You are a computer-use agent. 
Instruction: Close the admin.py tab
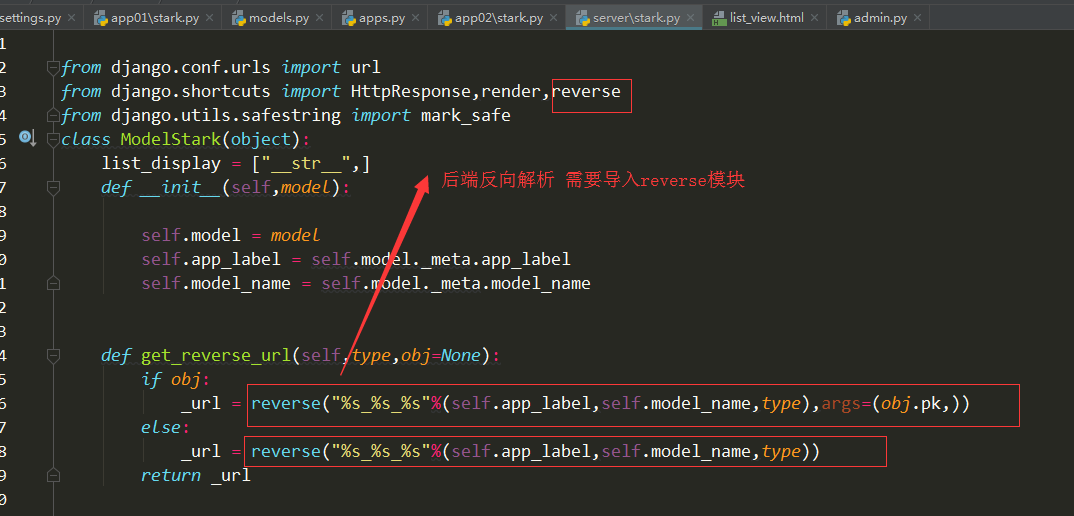tap(916, 18)
